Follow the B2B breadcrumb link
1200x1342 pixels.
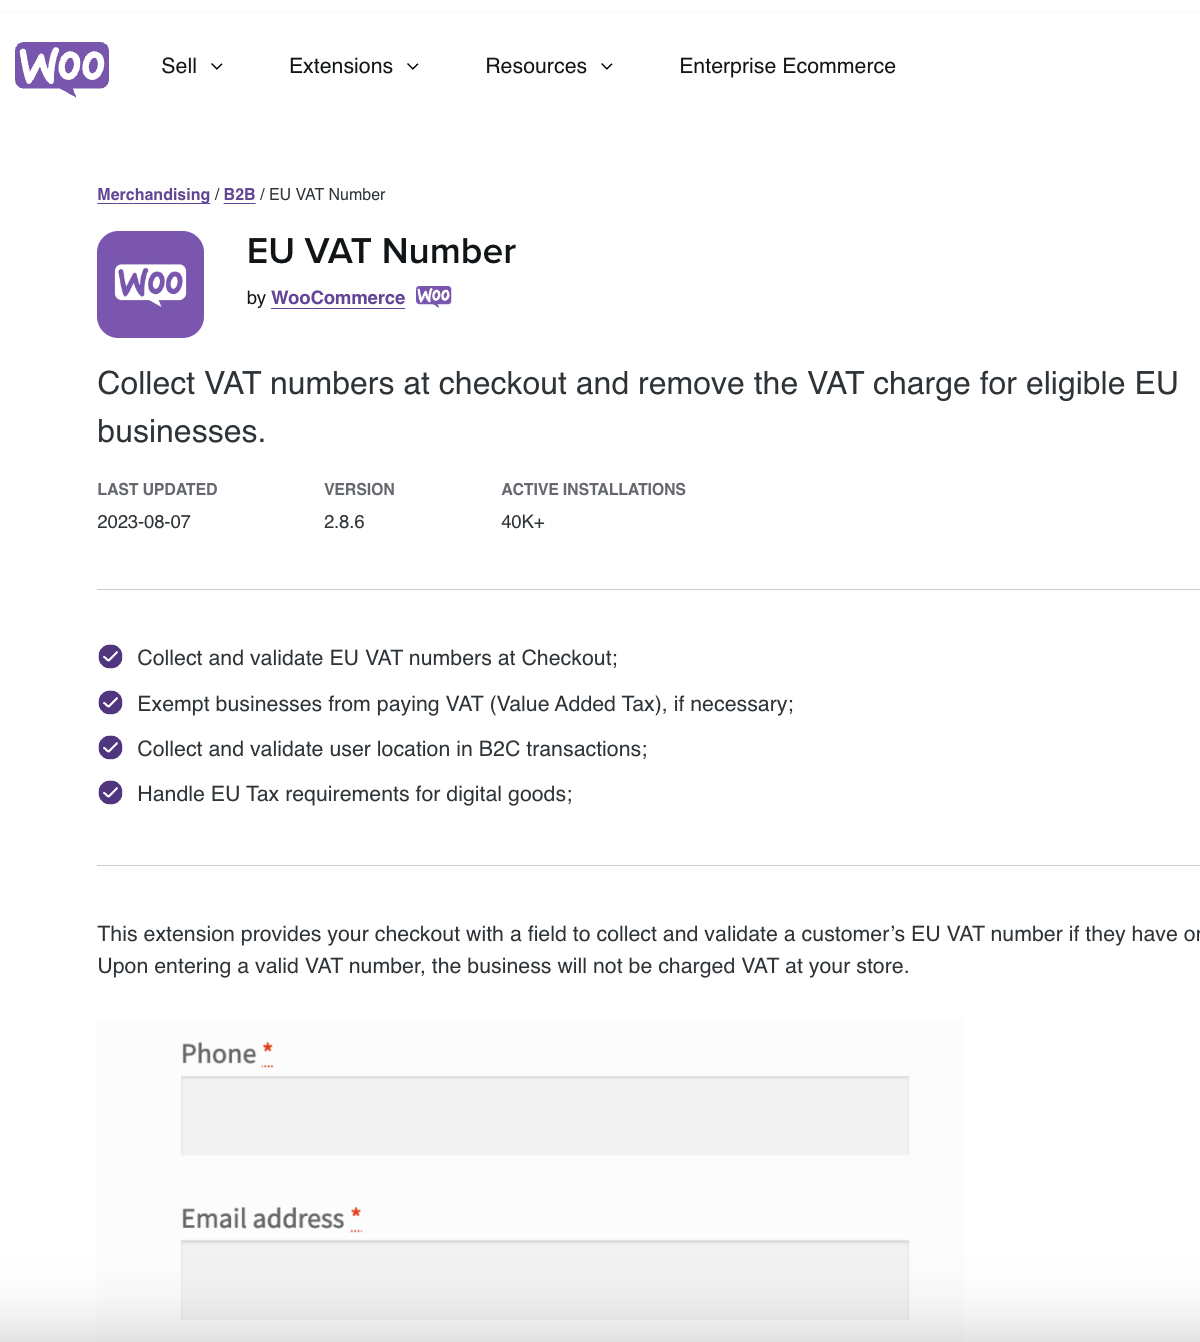239,194
